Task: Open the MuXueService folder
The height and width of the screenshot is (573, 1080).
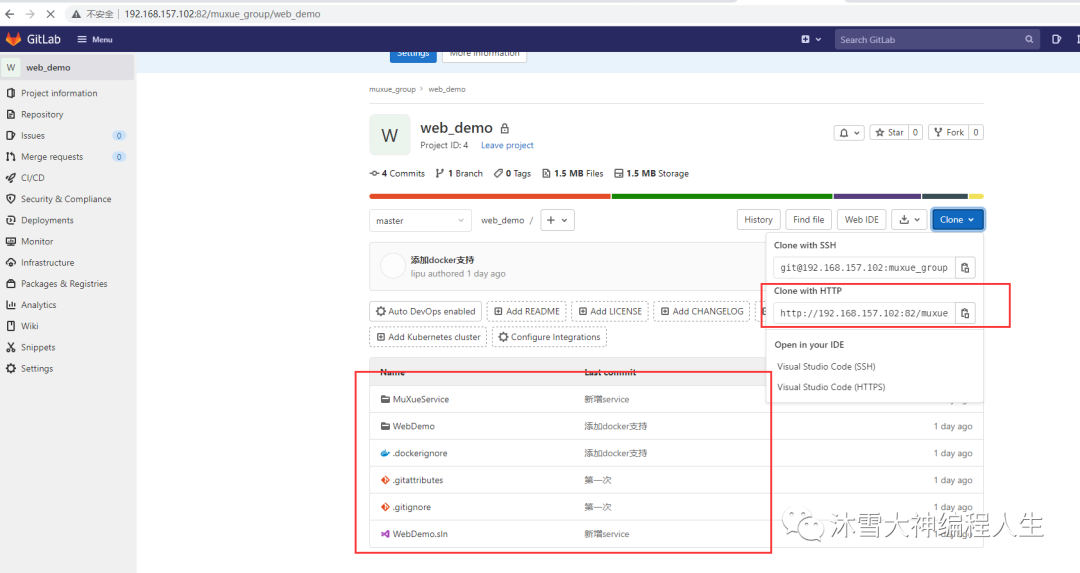Action: point(420,399)
